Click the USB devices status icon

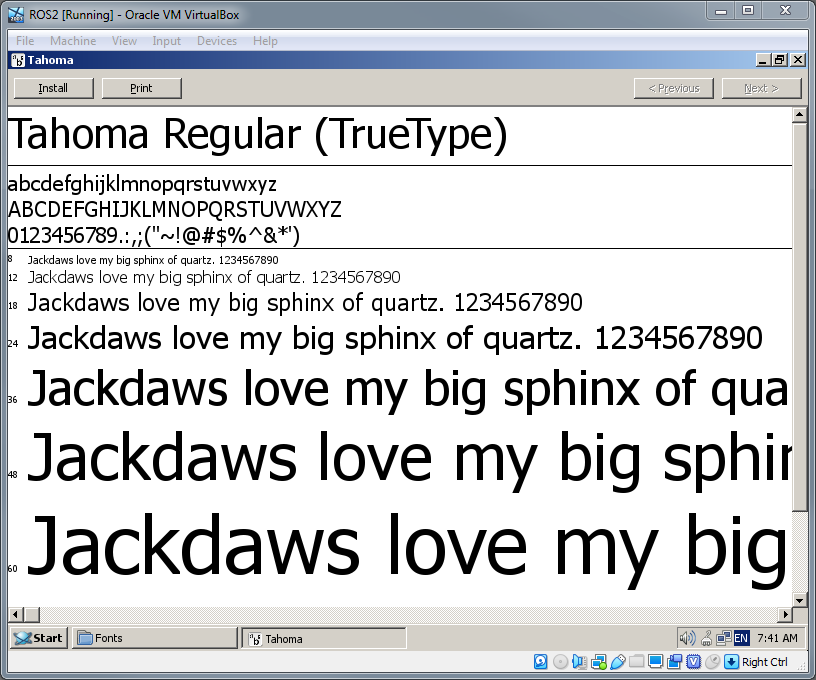tap(617, 662)
